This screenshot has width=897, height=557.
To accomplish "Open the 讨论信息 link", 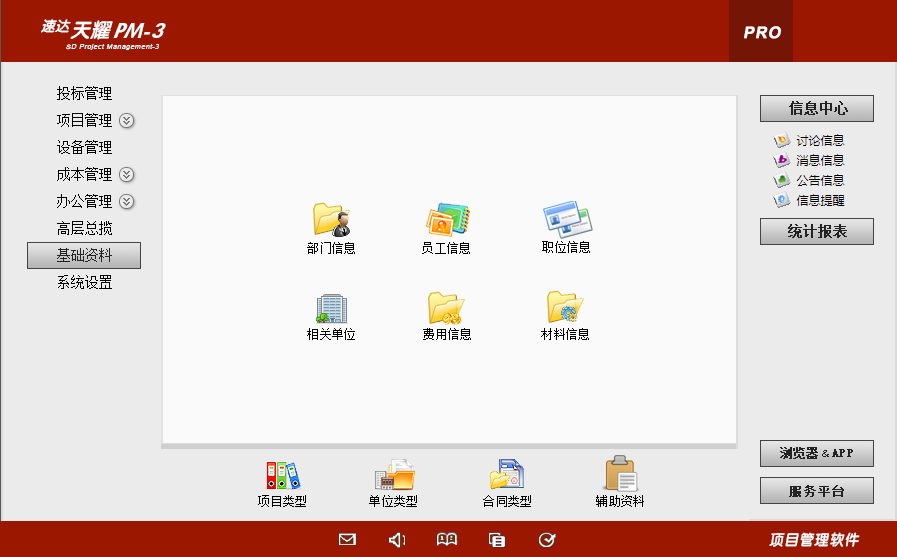I will coord(819,141).
